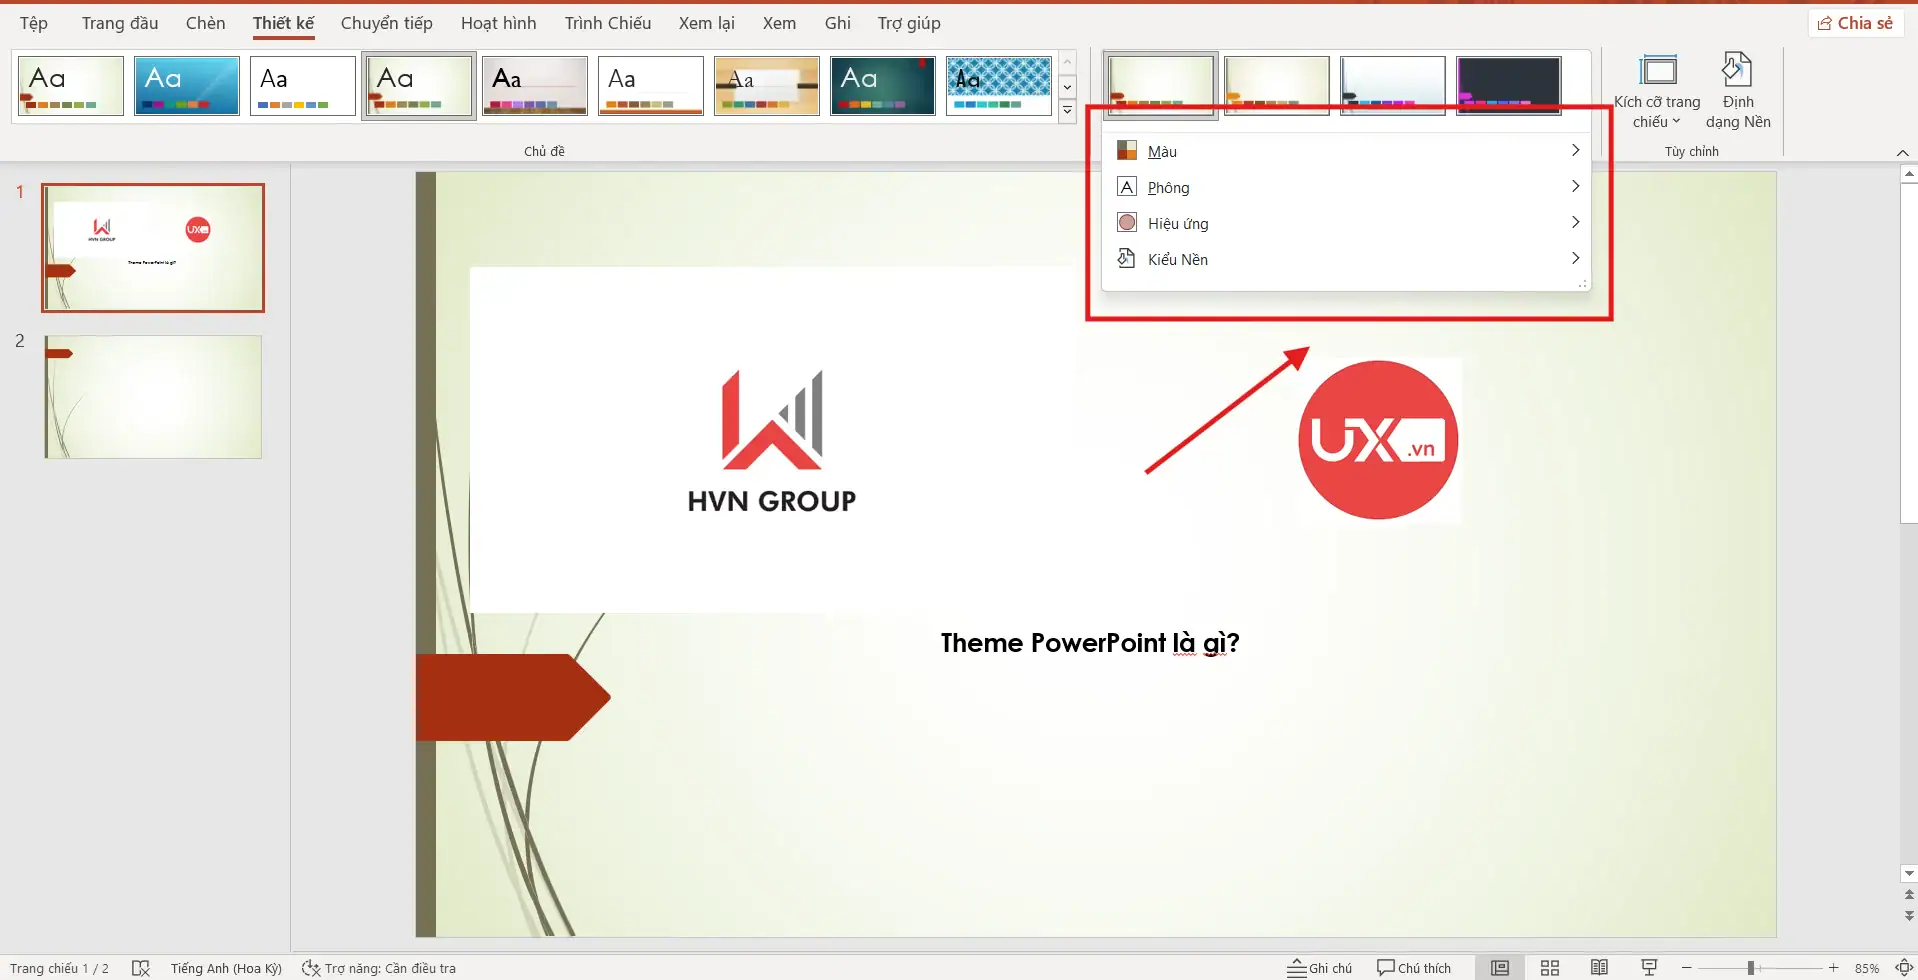The image size is (1918, 980).
Task: Apply the tan orange banner theme
Action: point(767,86)
